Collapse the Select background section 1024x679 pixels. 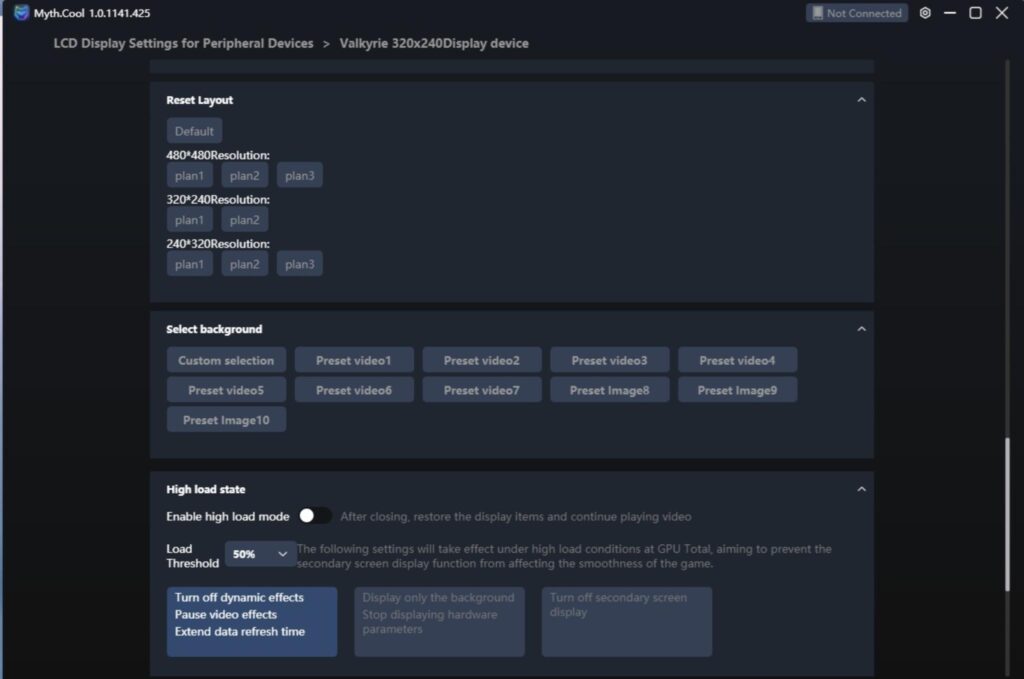point(861,329)
